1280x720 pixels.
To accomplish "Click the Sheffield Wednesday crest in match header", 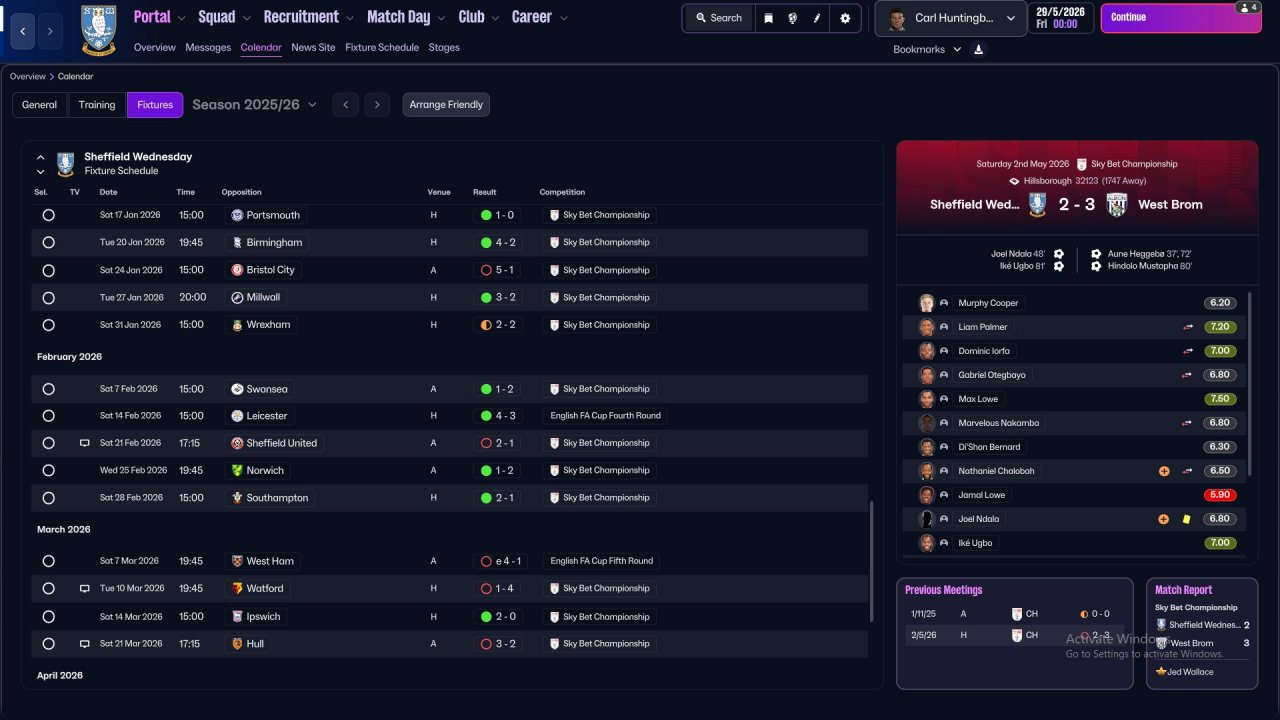I will 1038,204.
